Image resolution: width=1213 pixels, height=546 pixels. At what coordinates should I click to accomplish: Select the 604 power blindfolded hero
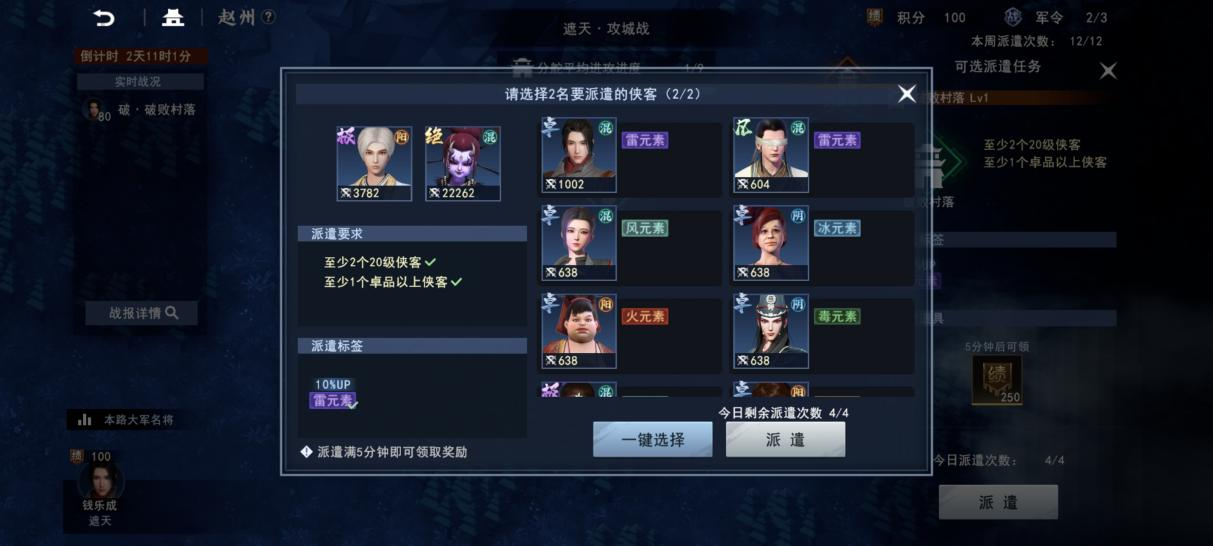pyautogui.click(x=771, y=155)
